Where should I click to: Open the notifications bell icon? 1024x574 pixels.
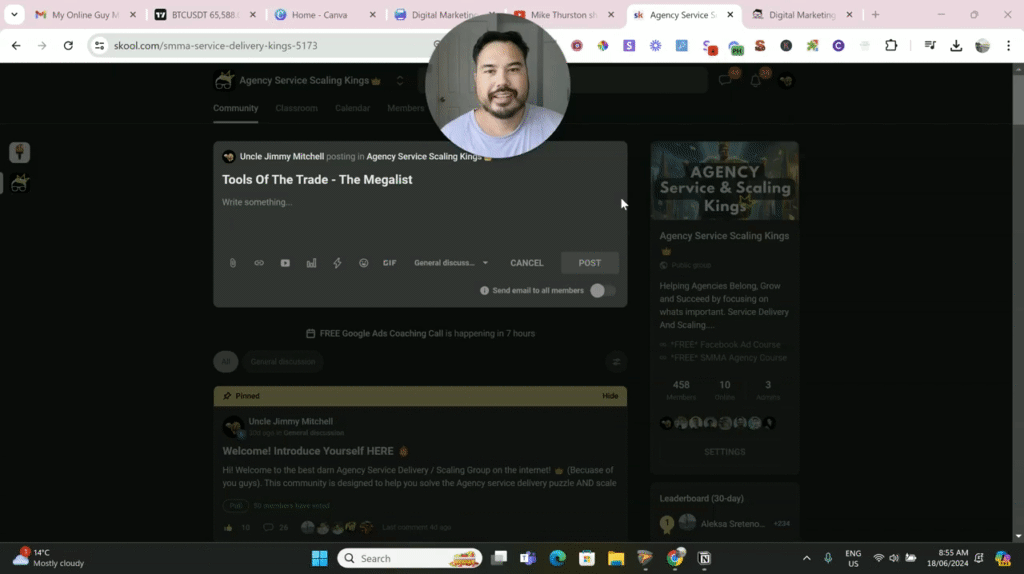click(756, 80)
